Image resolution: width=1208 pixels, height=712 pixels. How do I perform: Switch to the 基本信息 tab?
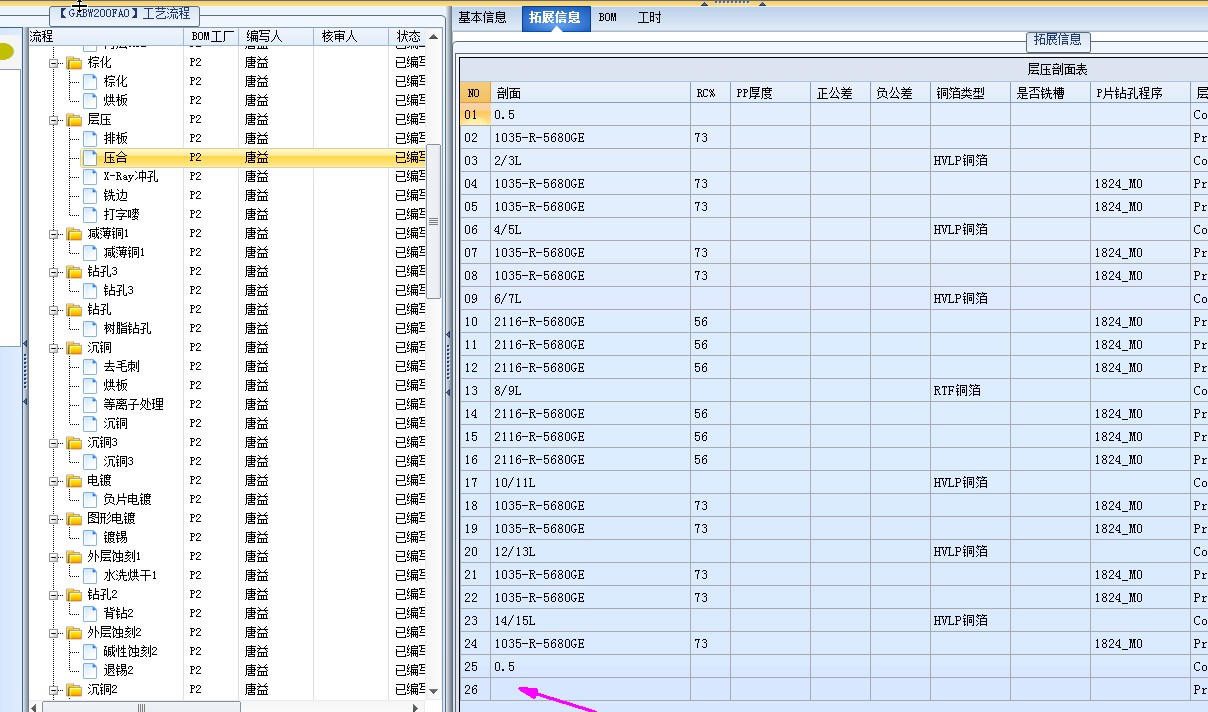coord(483,17)
